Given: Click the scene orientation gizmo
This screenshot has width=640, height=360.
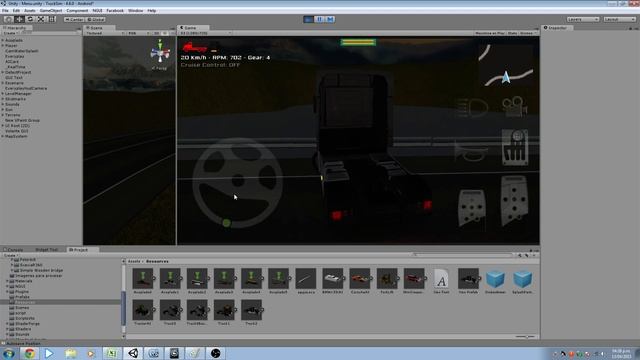Looking at the screenshot, I should tap(160, 52).
